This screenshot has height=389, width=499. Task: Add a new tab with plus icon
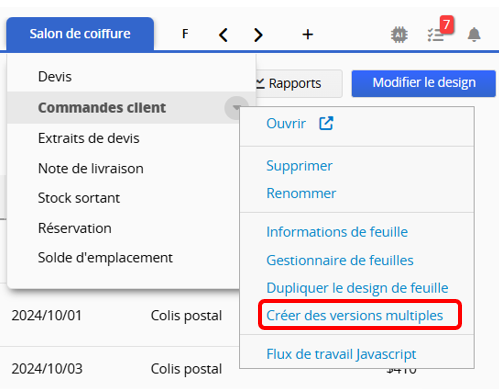[308, 34]
